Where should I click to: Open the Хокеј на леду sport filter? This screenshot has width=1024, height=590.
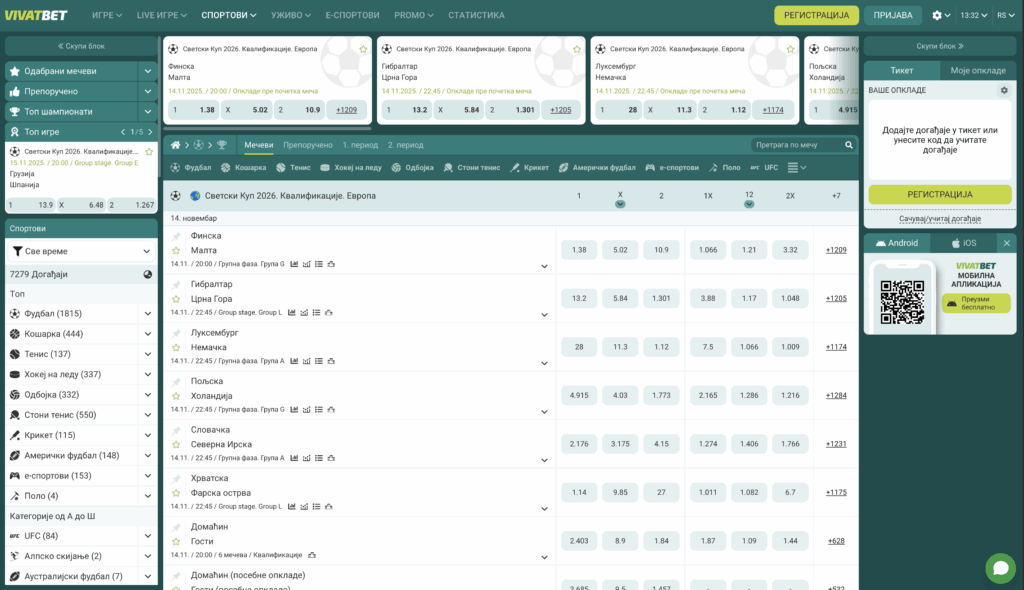click(x=327, y=168)
